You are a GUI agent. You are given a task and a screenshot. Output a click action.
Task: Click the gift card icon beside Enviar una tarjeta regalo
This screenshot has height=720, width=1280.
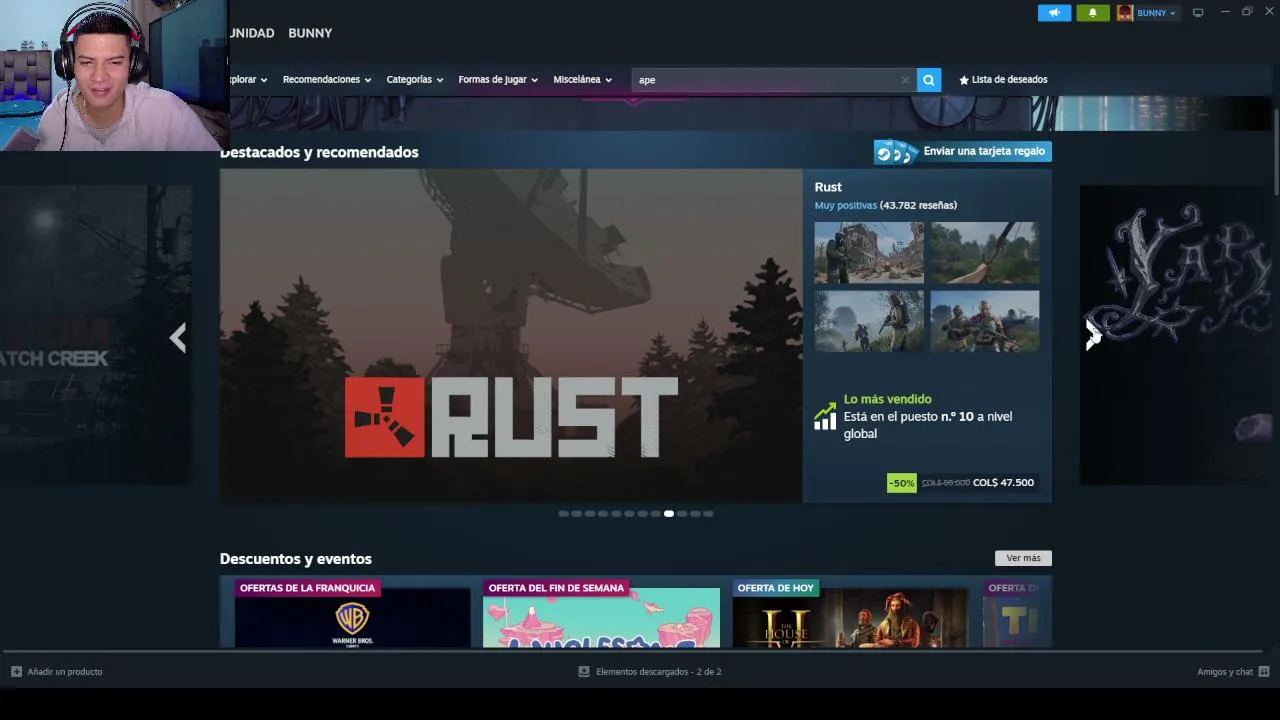[895, 152]
